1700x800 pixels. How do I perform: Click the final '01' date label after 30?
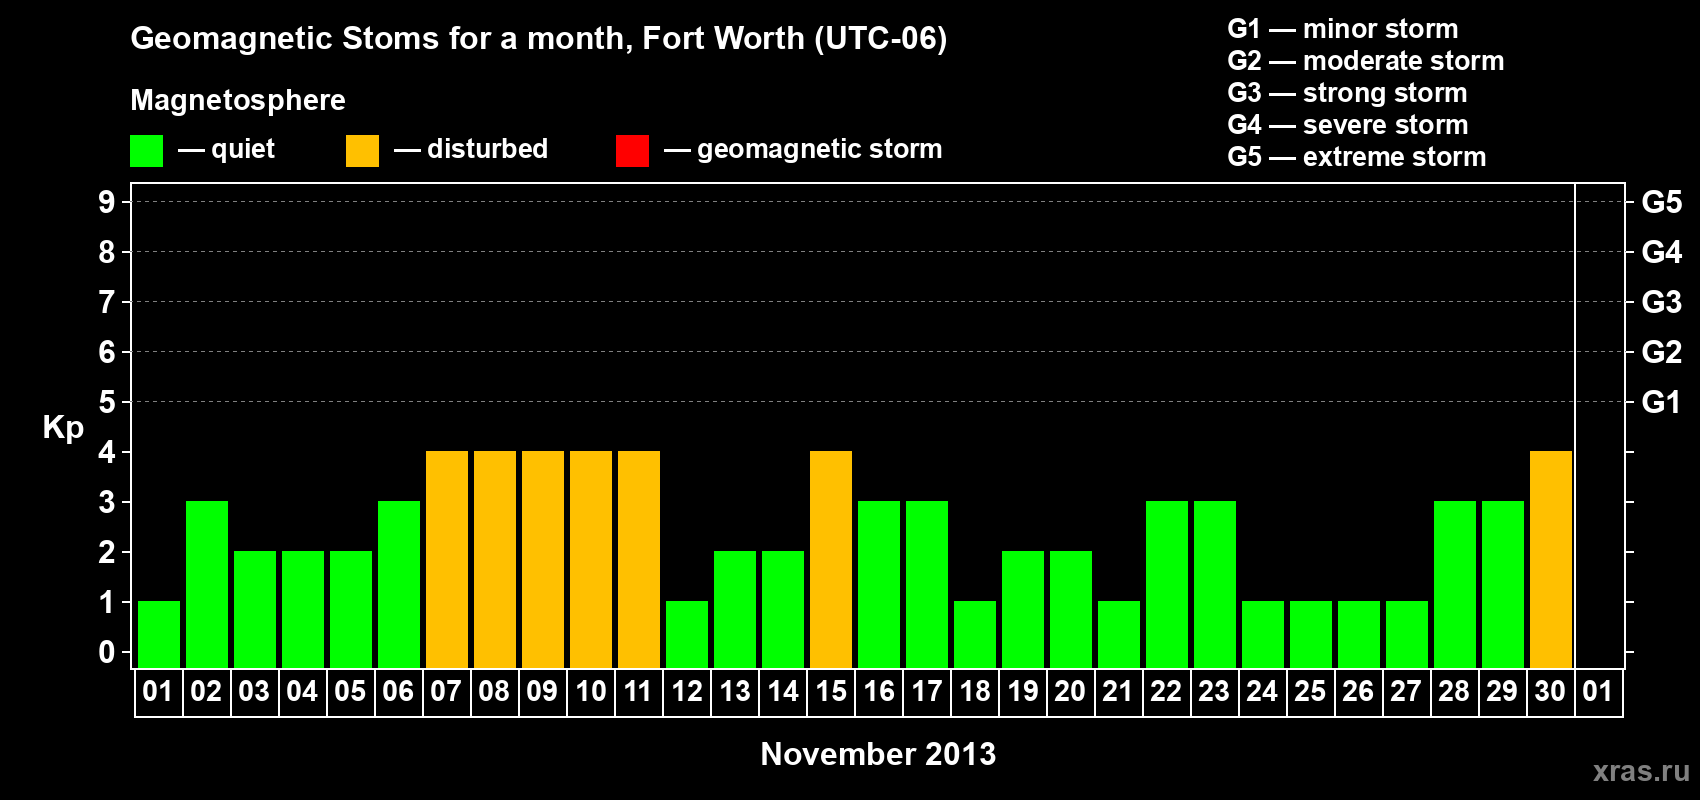(1598, 692)
